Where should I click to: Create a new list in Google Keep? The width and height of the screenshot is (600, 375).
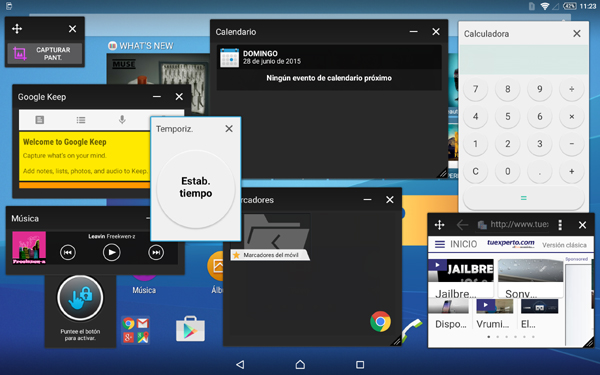81,120
